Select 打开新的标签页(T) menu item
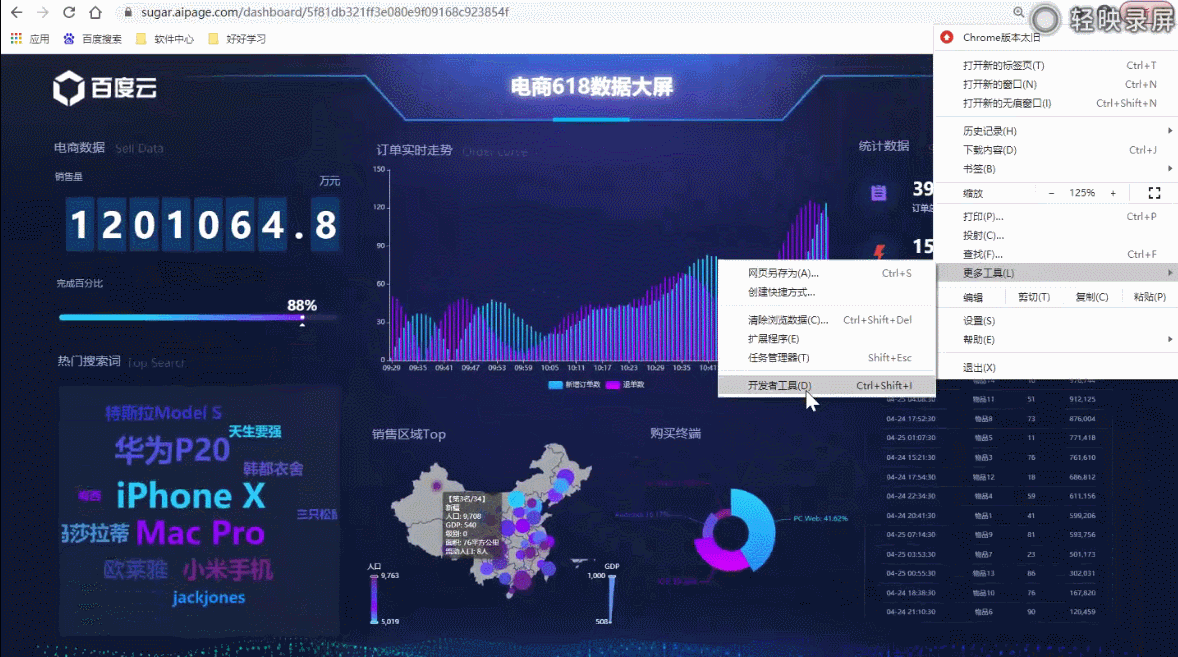The image size is (1178, 657). [1056, 65]
